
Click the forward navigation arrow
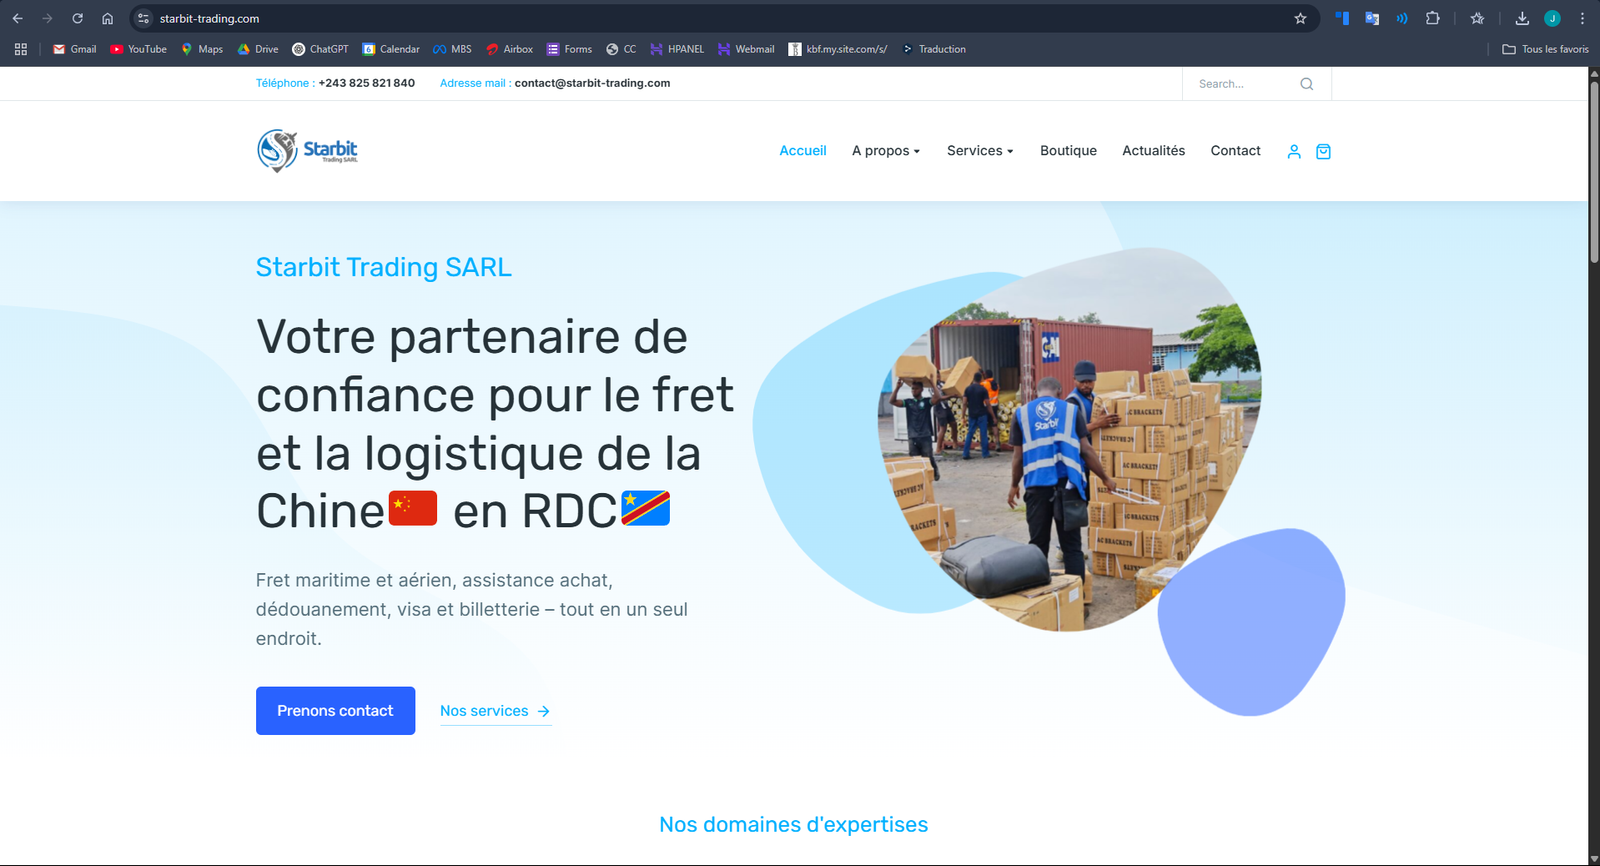47,18
